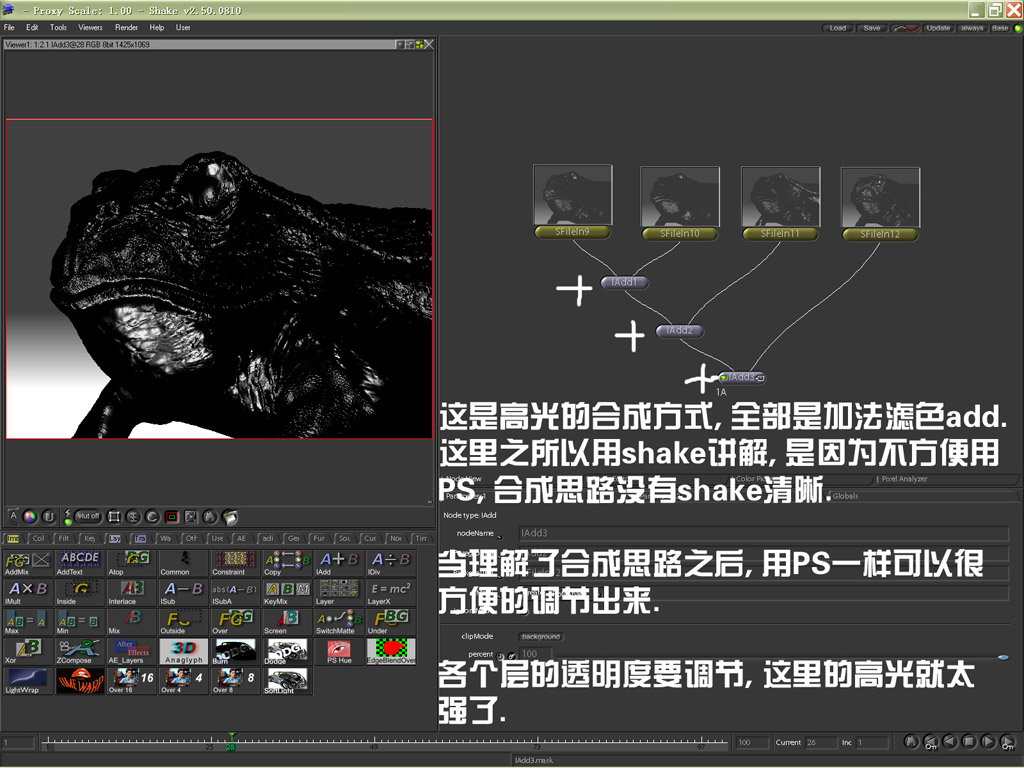
Task: Insert a Screen node
Action: (287, 622)
